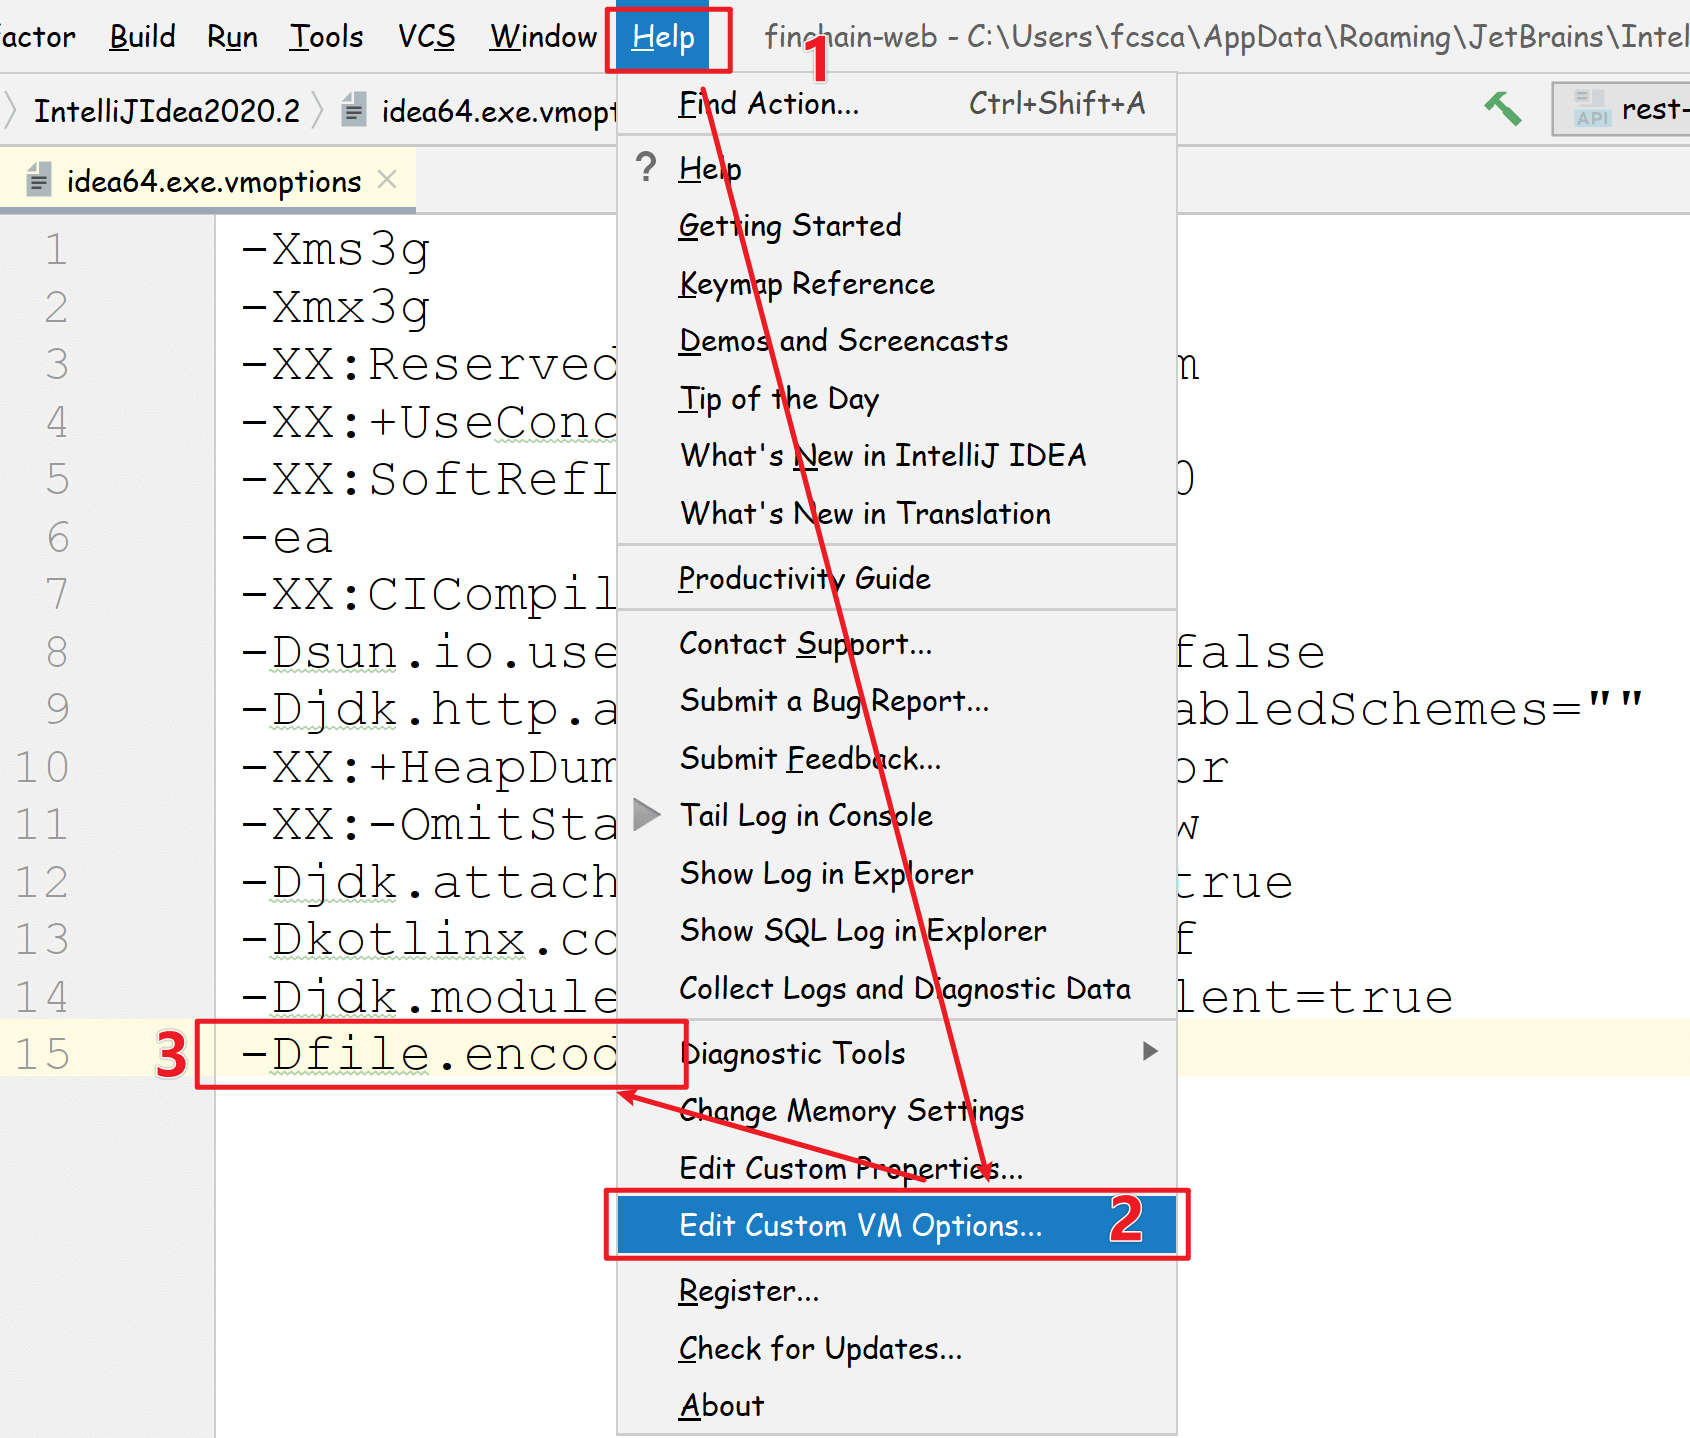Place cursor on the -Xms3g line

335,249
